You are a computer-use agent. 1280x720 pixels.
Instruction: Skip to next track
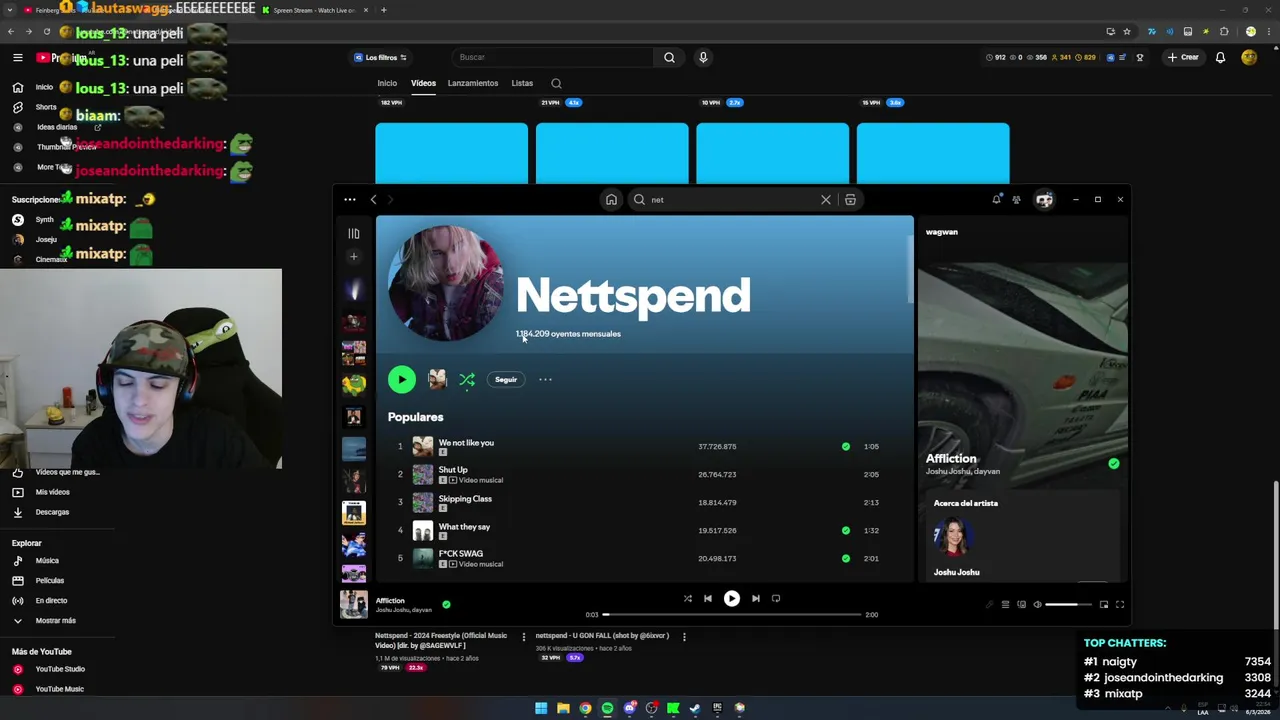[x=755, y=598]
